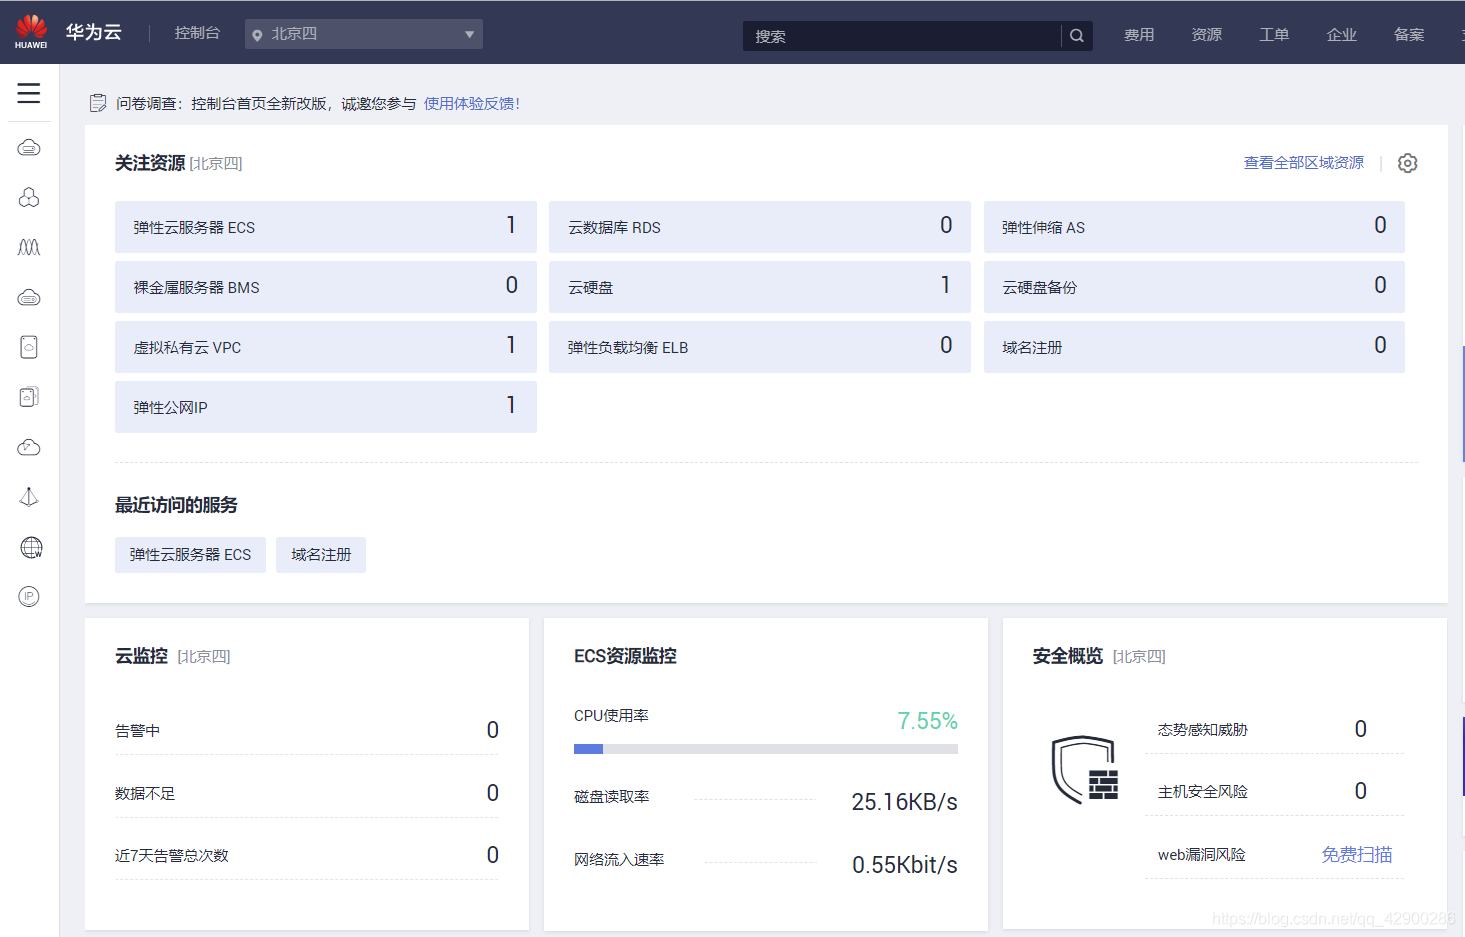The width and height of the screenshot is (1465, 937).
Task: Open 工单 menu in top bar
Action: coord(1274,35)
